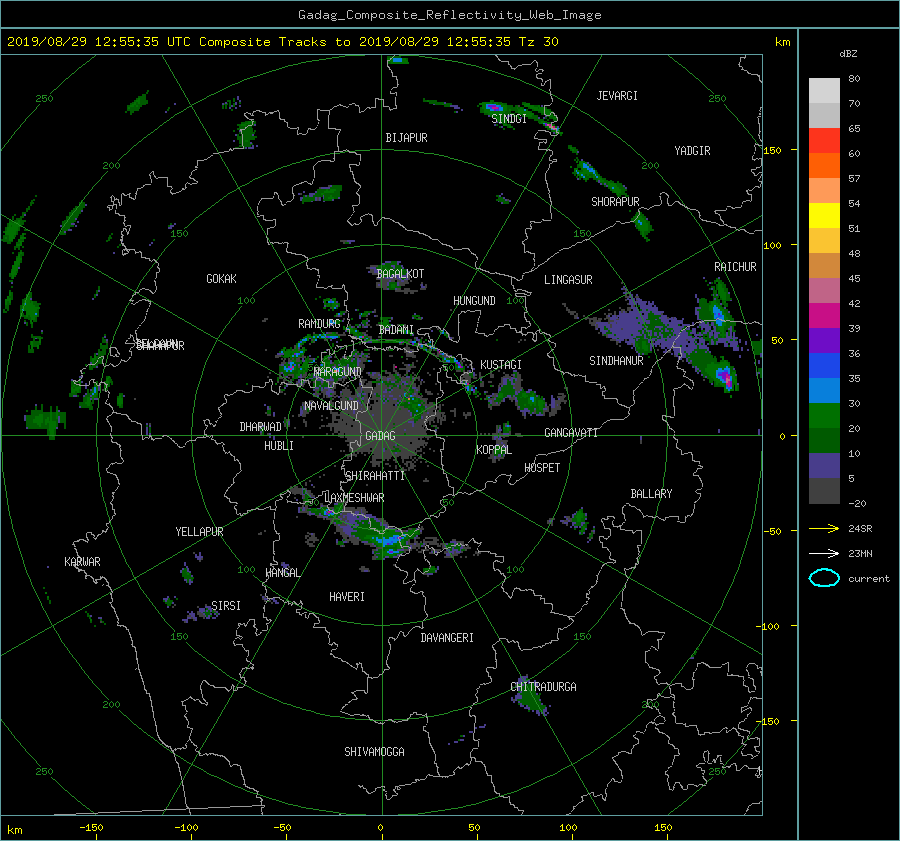Click the SINDGI label on the map

[509, 119]
